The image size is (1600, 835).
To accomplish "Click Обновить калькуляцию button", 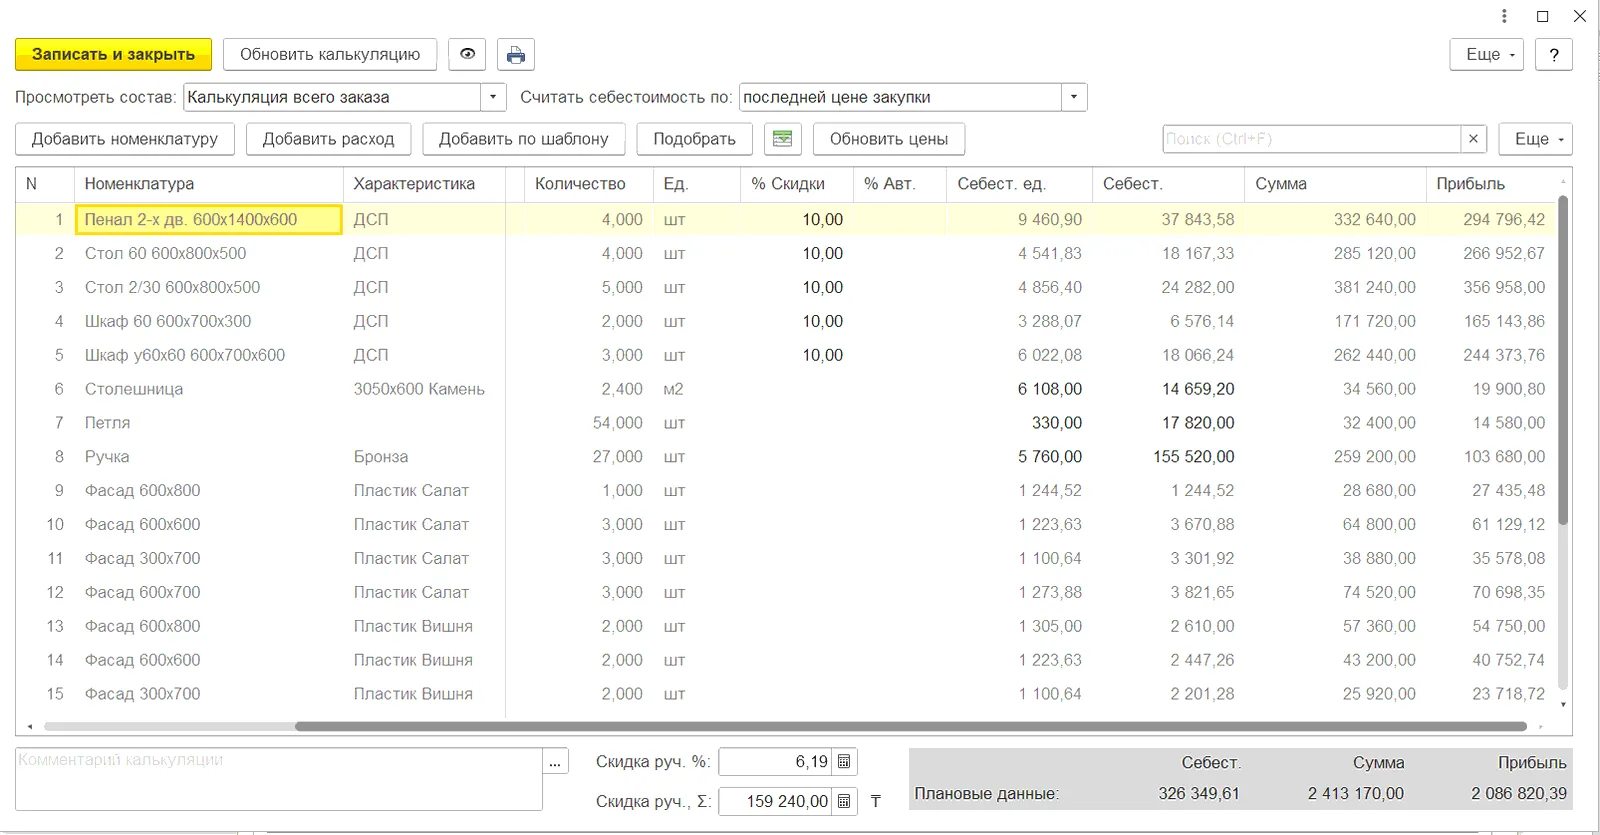I will point(330,54).
